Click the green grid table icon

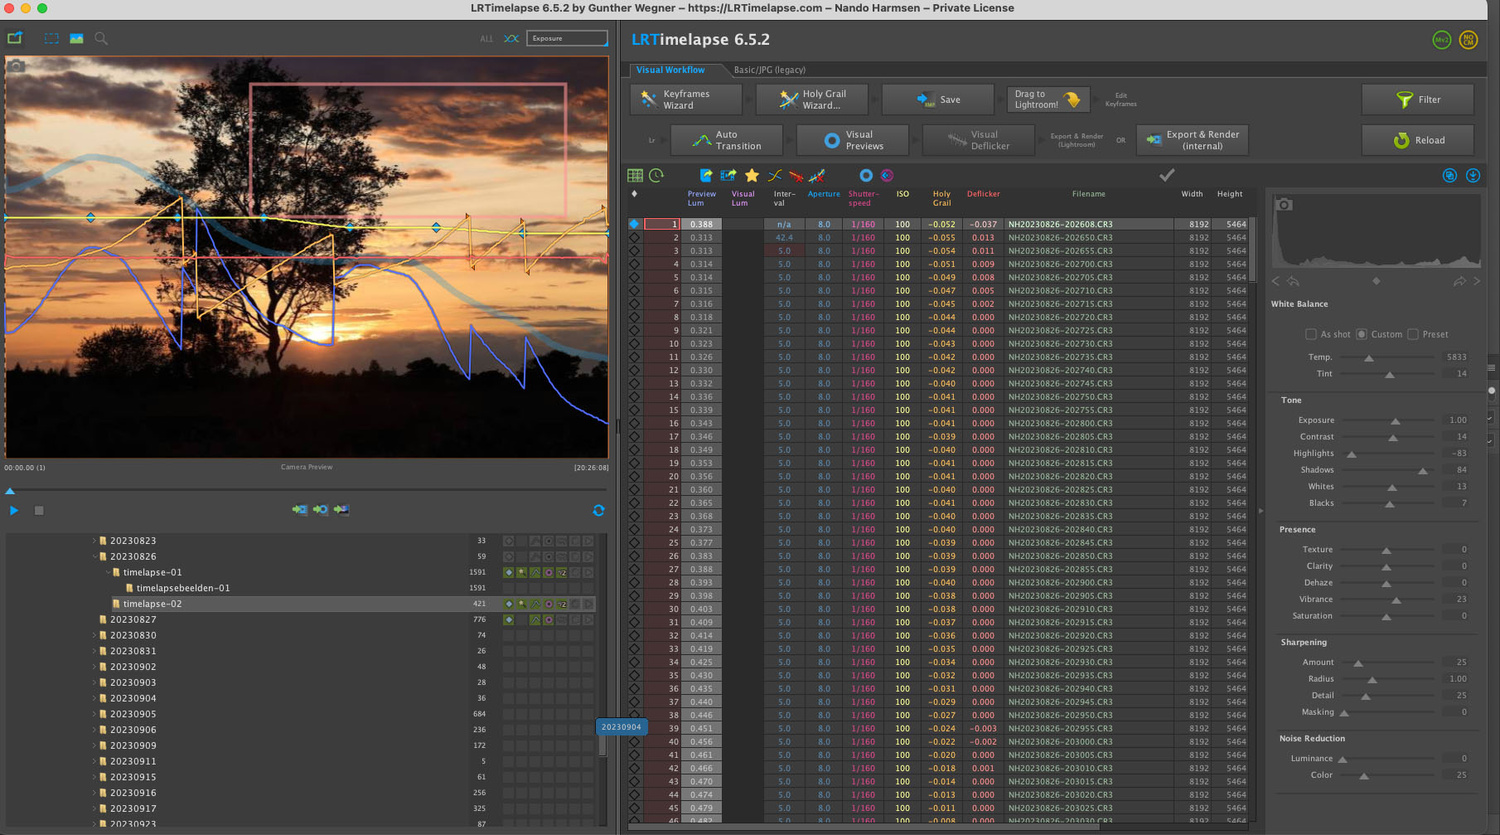click(x=635, y=176)
